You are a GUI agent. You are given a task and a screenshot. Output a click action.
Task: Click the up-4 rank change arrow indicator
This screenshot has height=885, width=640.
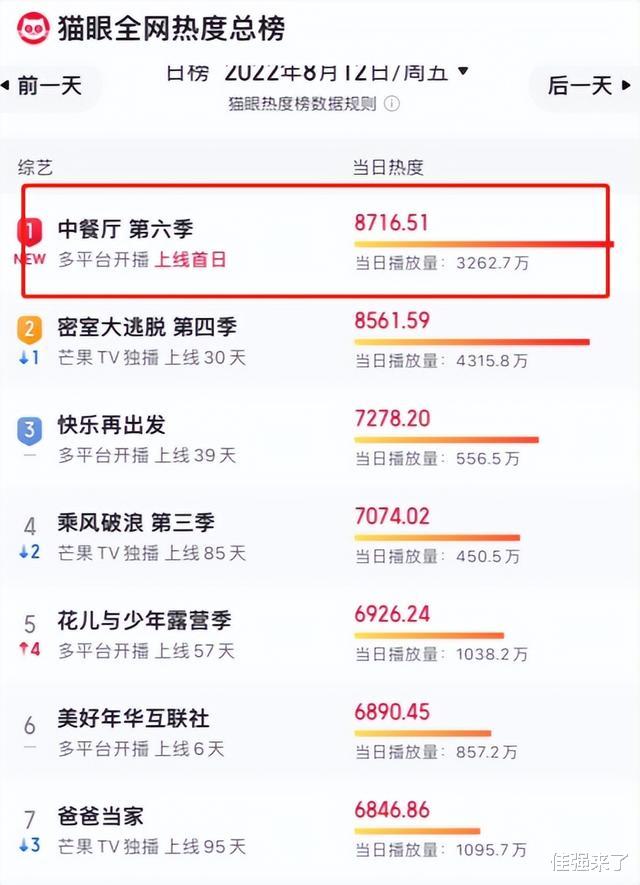pos(29,649)
